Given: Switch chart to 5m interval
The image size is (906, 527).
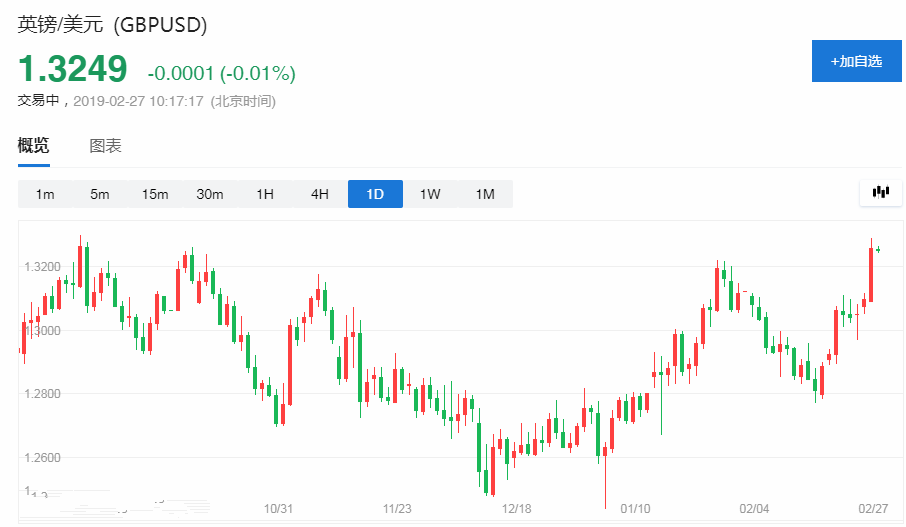Looking at the screenshot, I should click(100, 194).
